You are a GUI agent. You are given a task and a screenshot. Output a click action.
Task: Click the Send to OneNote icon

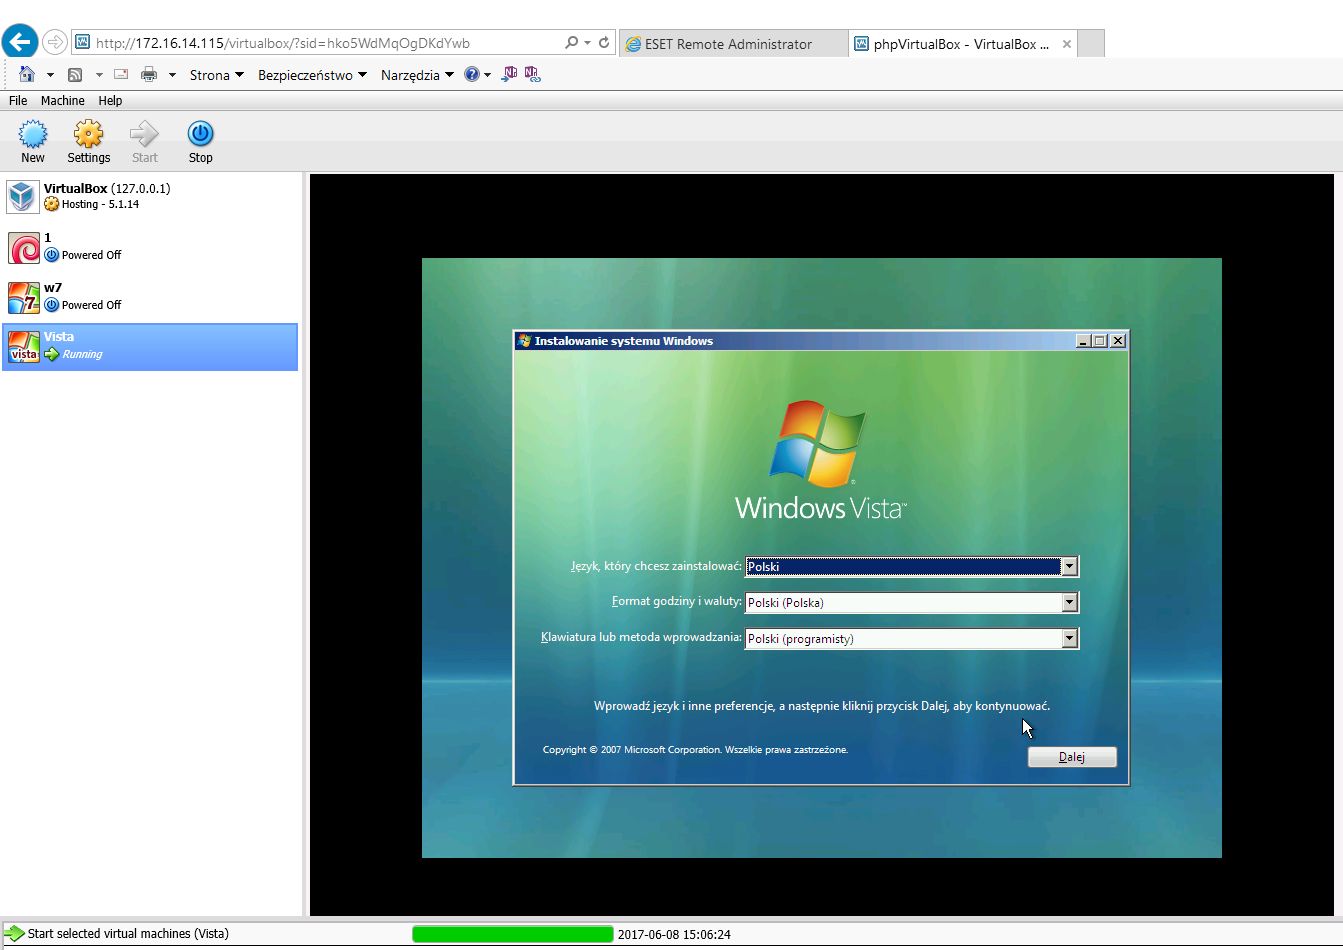(510, 74)
